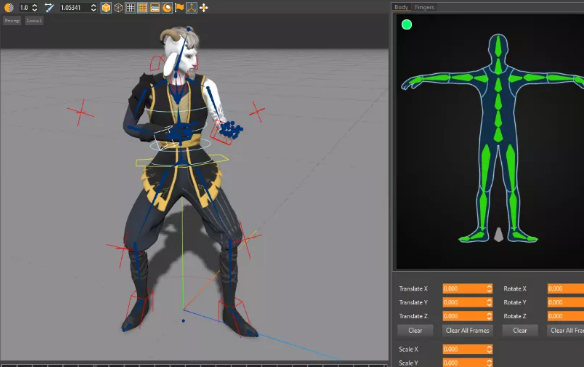The width and height of the screenshot is (584, 367).
Task: Select the blue joint on character's head top
Action: [x=189, y=29]
